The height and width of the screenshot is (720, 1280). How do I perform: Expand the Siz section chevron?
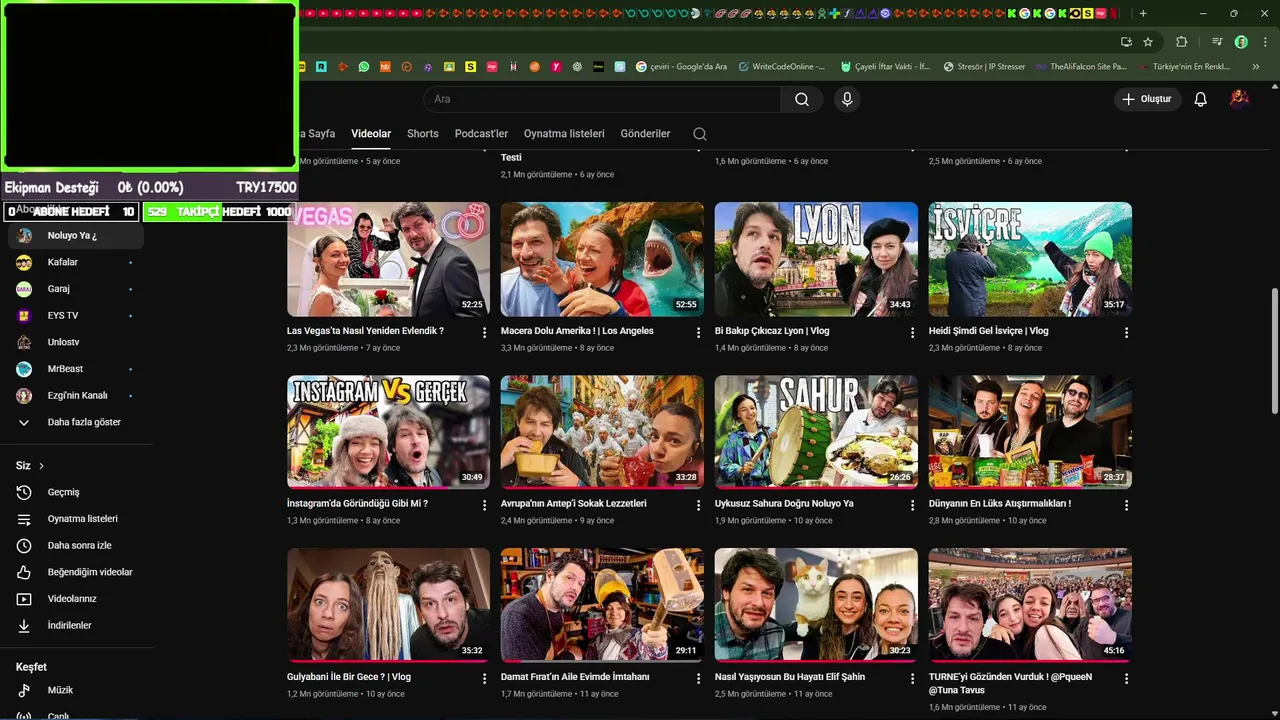[x=41, y=466]
